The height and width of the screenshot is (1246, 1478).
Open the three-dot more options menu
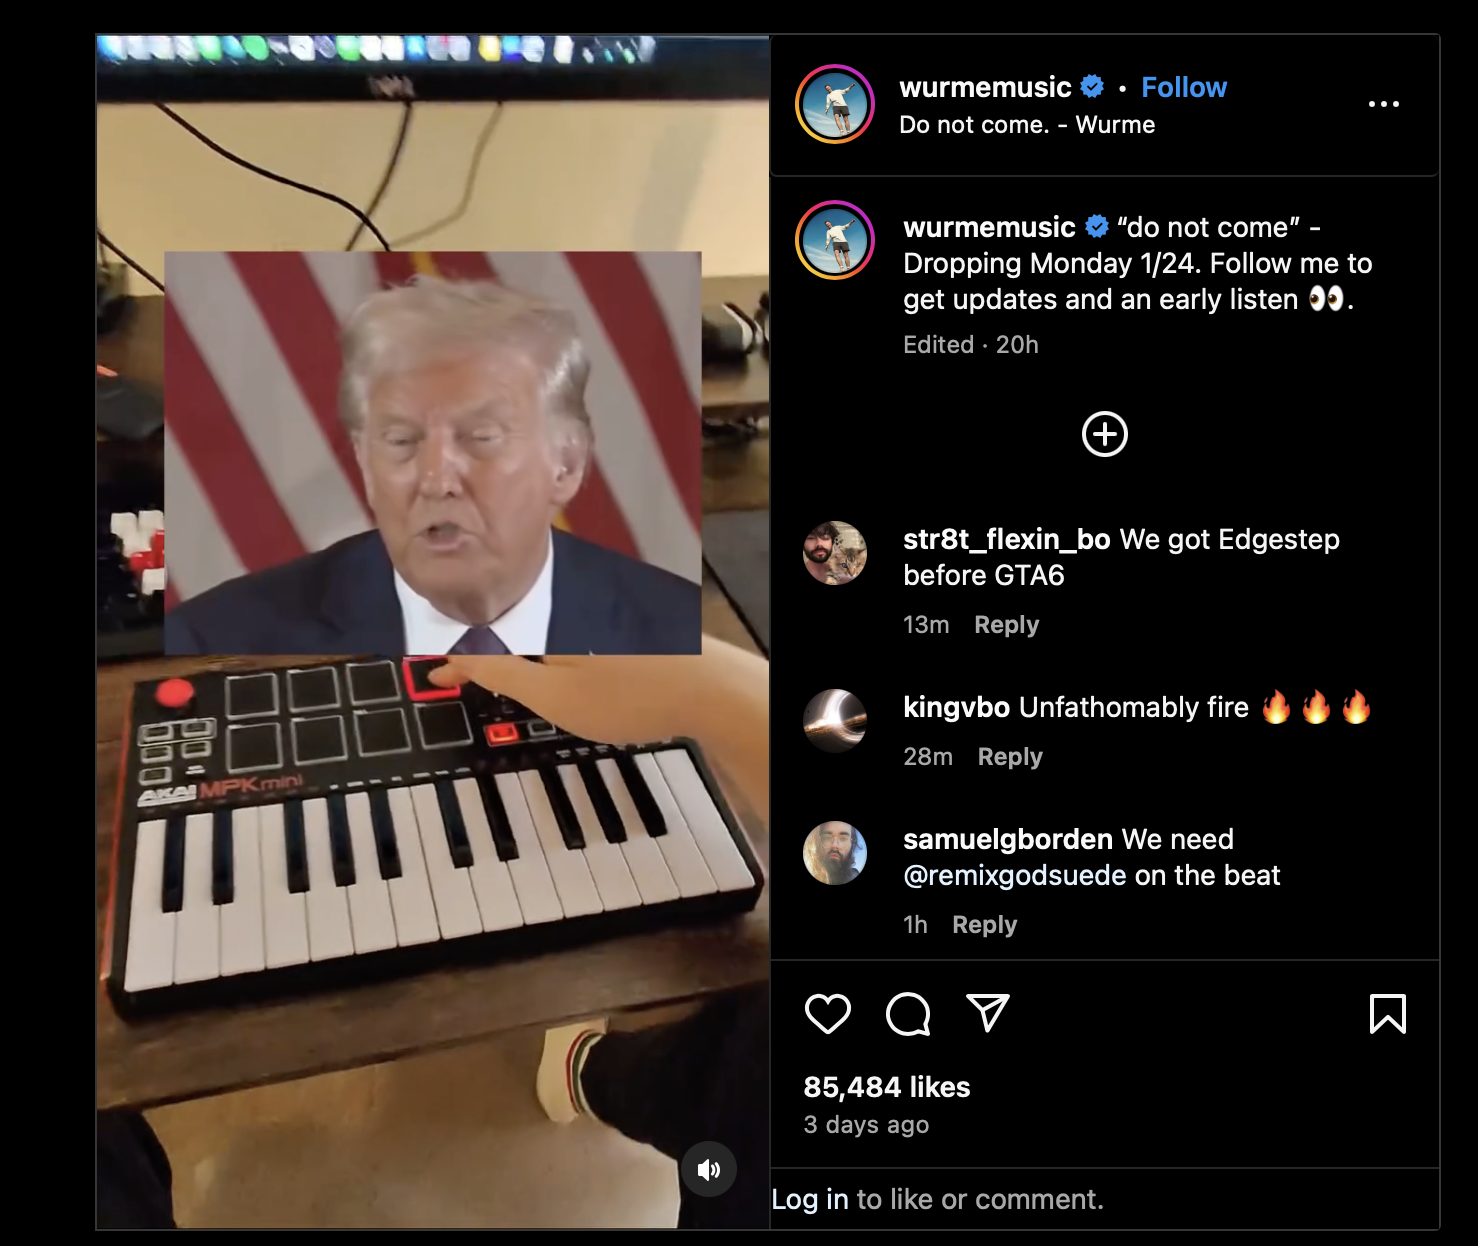1384,104
